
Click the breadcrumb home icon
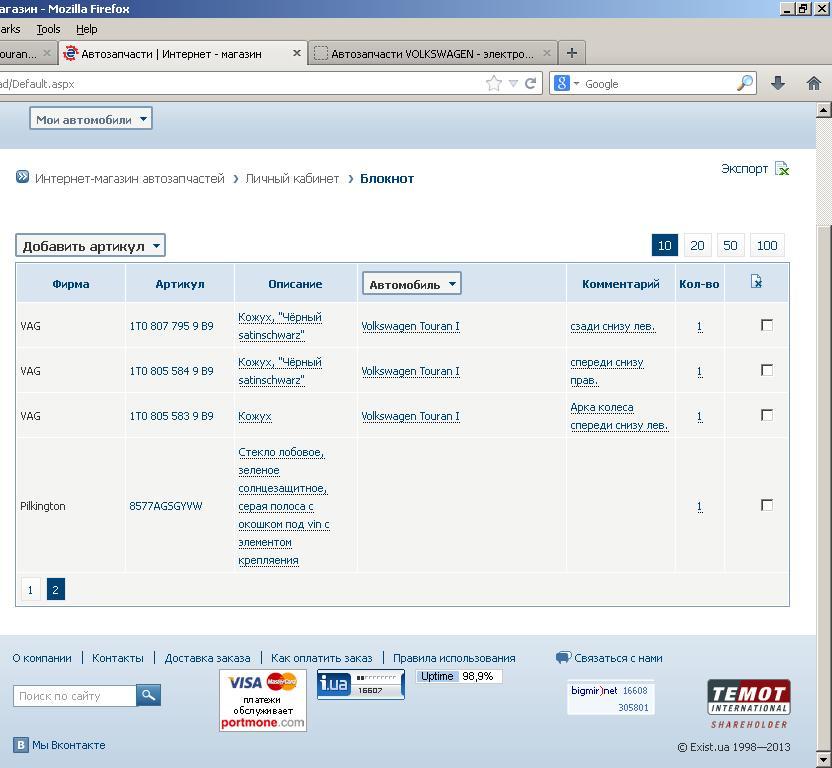coord(22,177)
